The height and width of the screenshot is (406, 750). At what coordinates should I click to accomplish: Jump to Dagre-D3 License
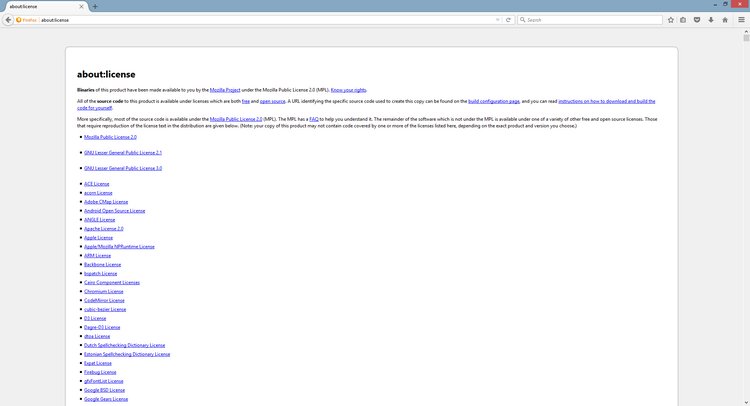(x=102, y=328)
